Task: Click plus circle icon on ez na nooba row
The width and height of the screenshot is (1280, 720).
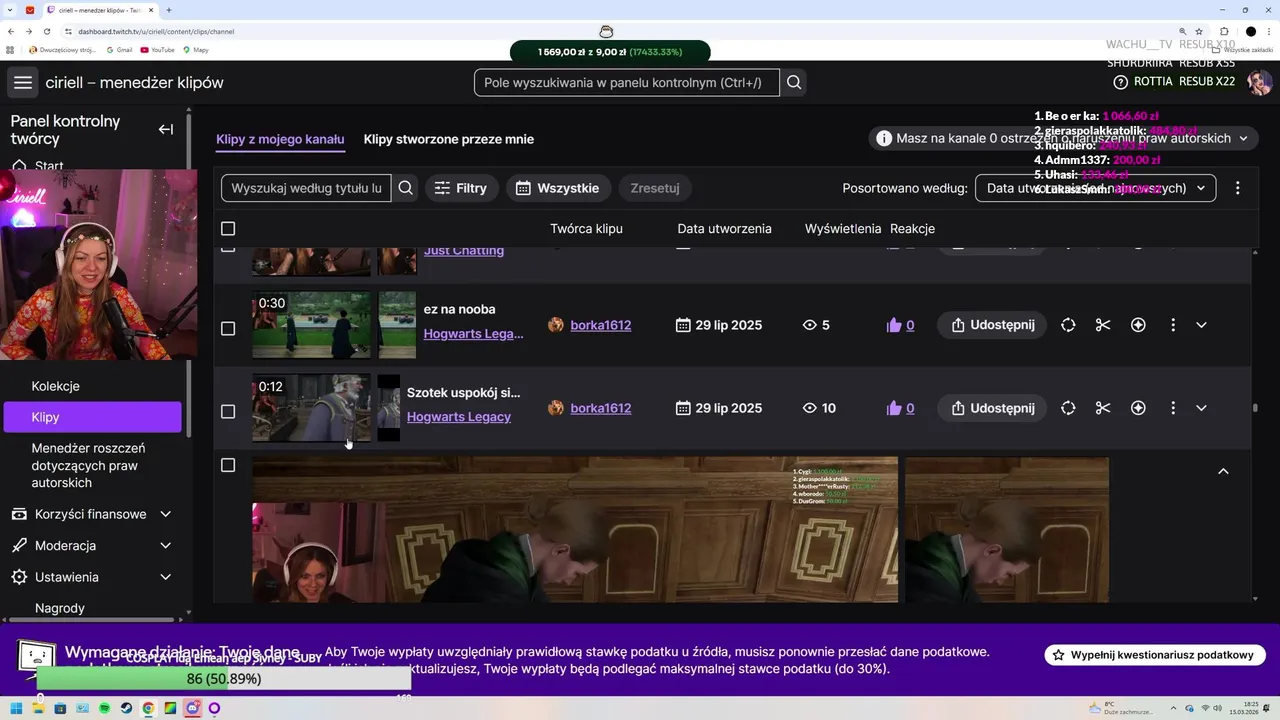Action: coord(1138,325)
